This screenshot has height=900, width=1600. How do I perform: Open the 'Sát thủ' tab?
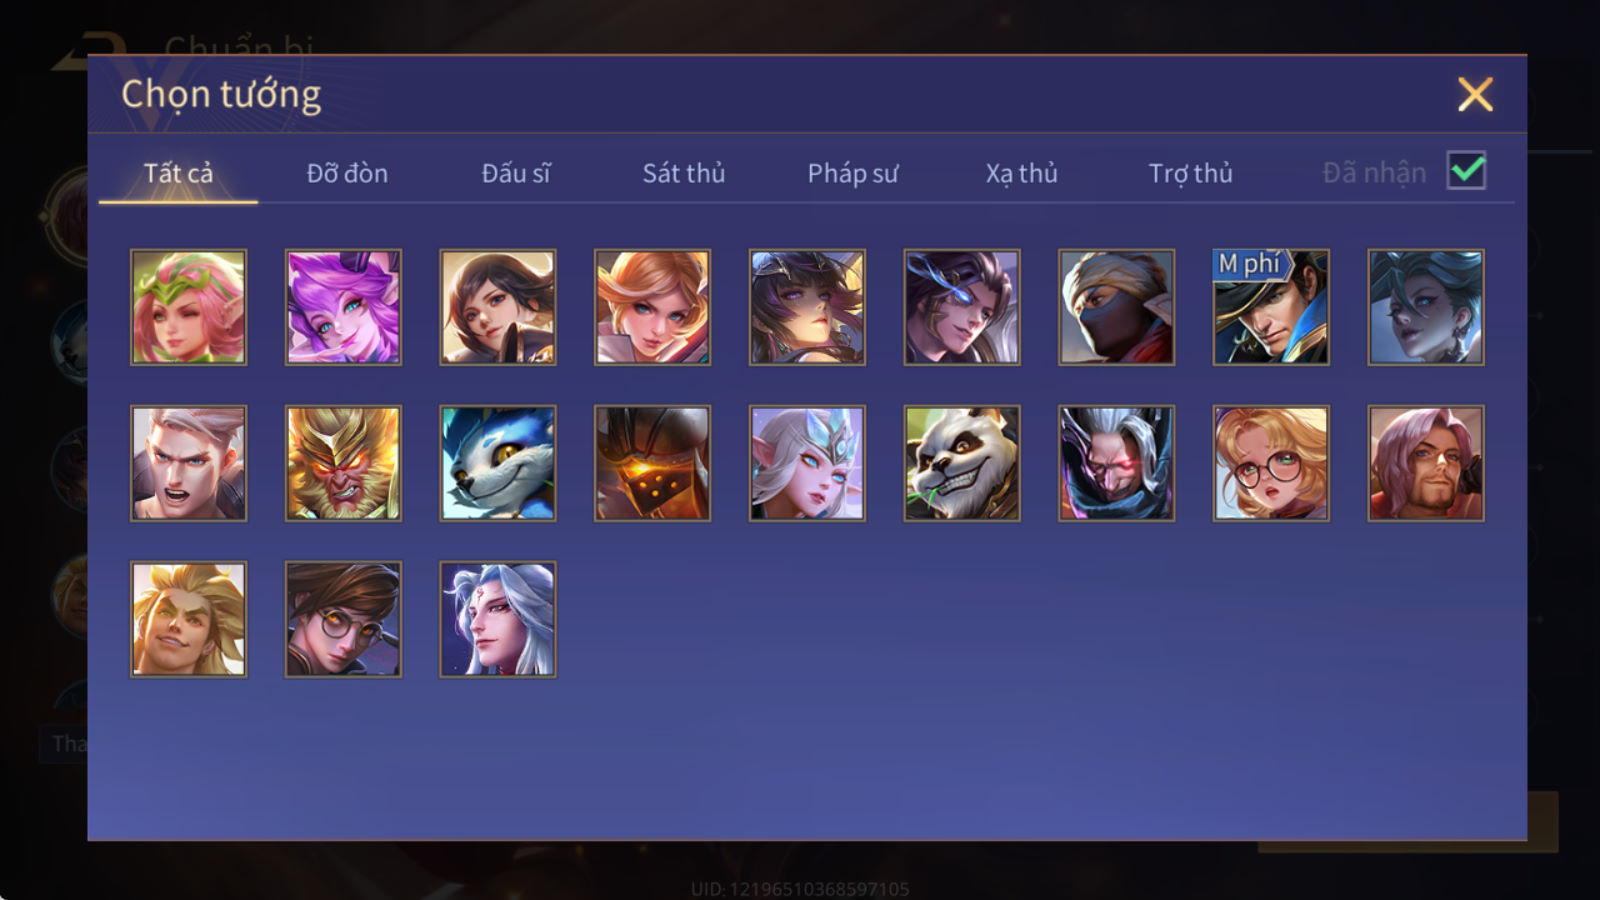tap(683, 173)
